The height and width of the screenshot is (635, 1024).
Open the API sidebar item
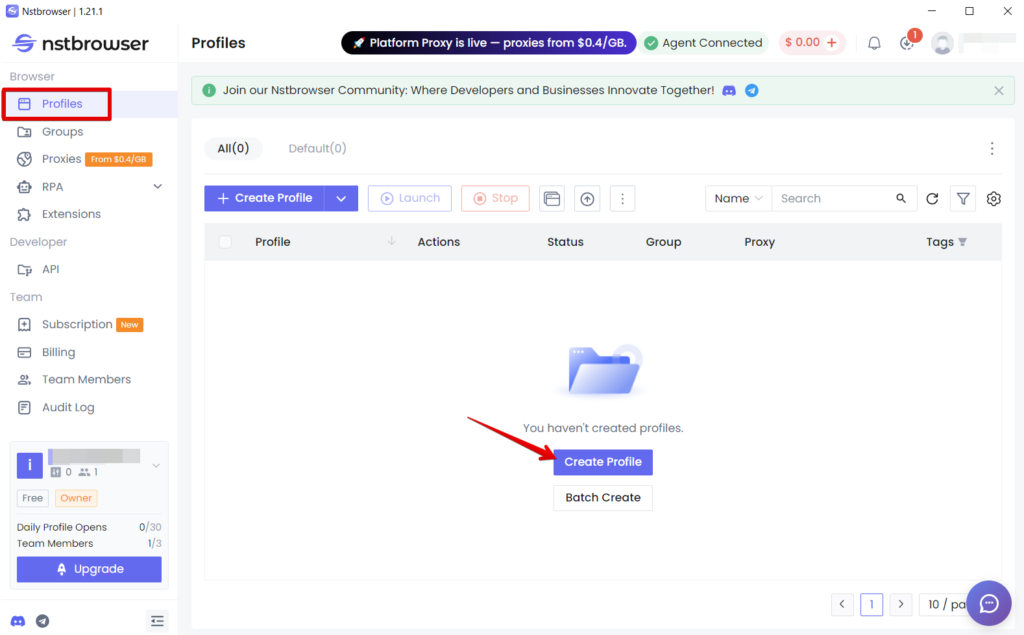[x=50, y=269]
